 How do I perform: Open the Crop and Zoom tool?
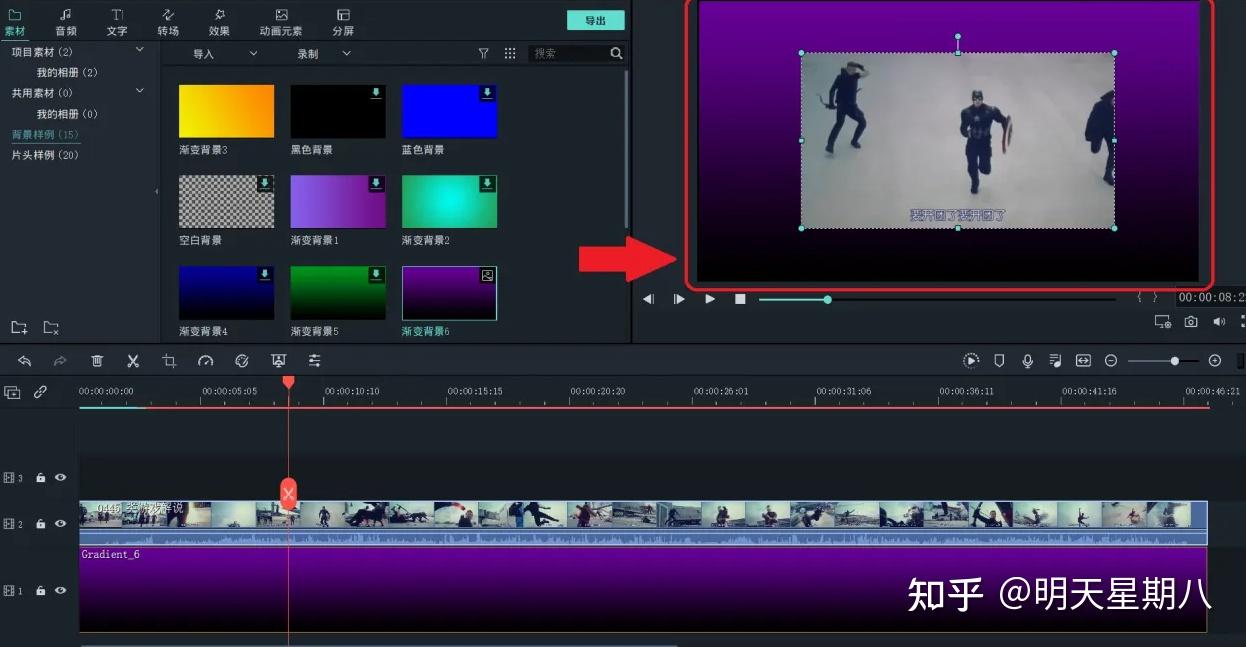(169, 361)
